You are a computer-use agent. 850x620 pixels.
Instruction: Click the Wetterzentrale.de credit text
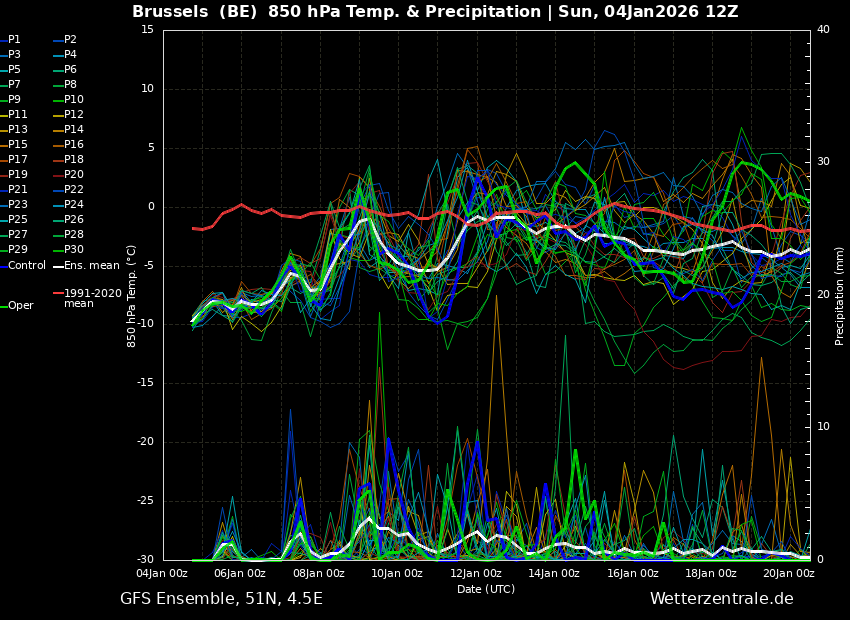(722, 599)
